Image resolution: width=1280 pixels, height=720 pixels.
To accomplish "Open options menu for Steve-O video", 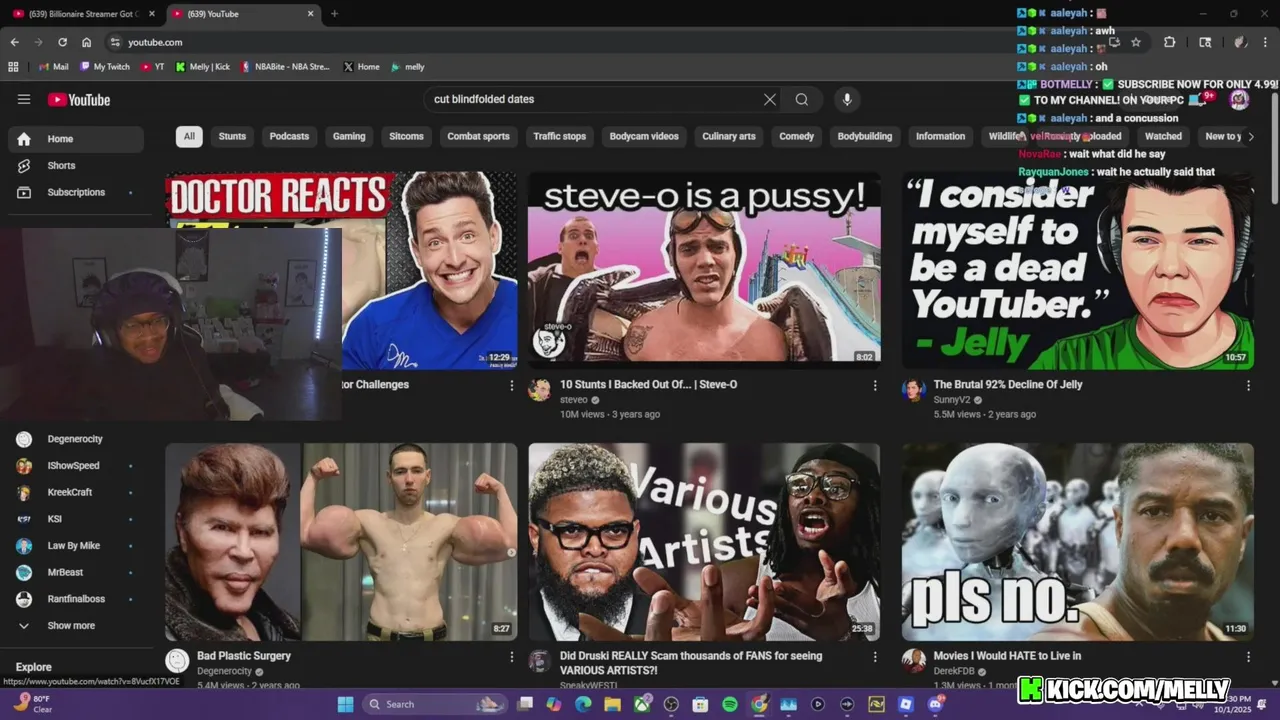I will tap(875, 385).
